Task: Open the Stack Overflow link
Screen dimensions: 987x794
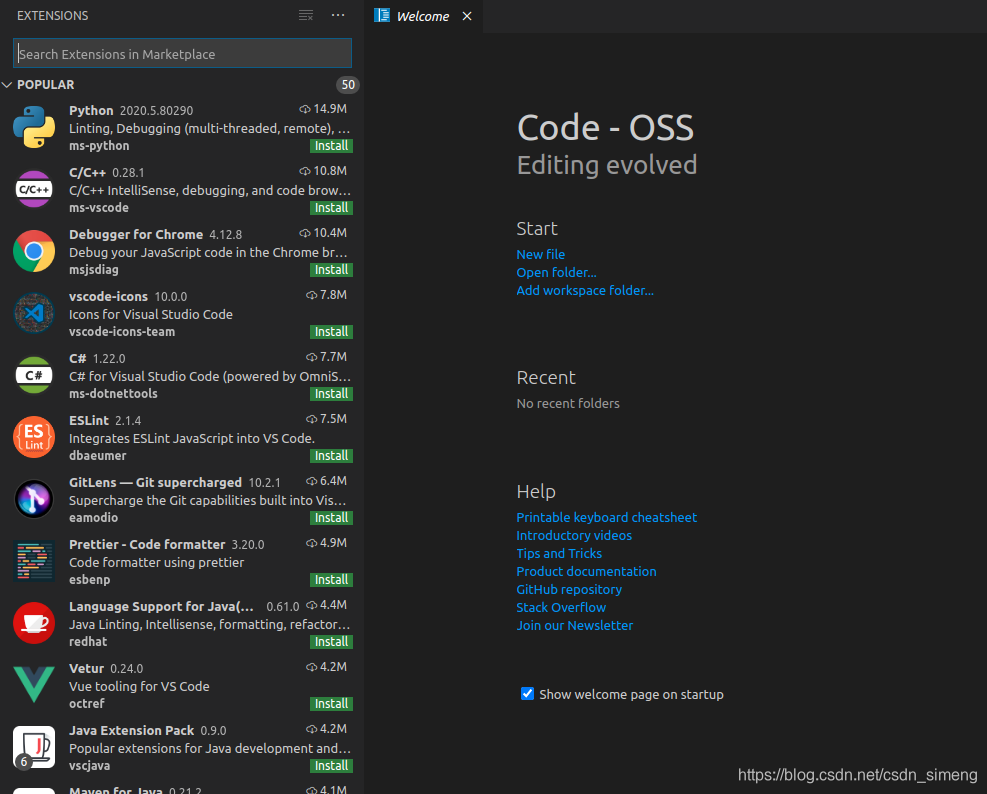Action: [x=561, y=608]
